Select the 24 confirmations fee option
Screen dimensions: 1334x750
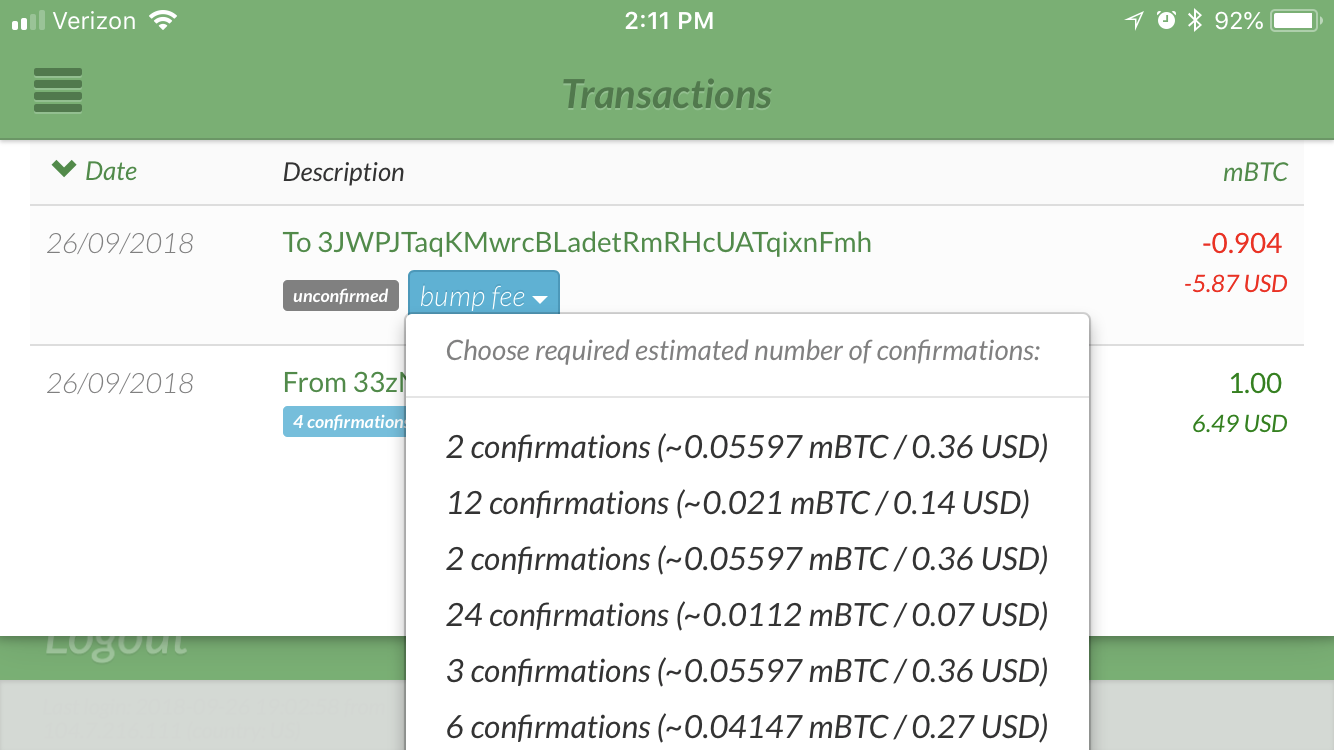click(x=747, y=615)
